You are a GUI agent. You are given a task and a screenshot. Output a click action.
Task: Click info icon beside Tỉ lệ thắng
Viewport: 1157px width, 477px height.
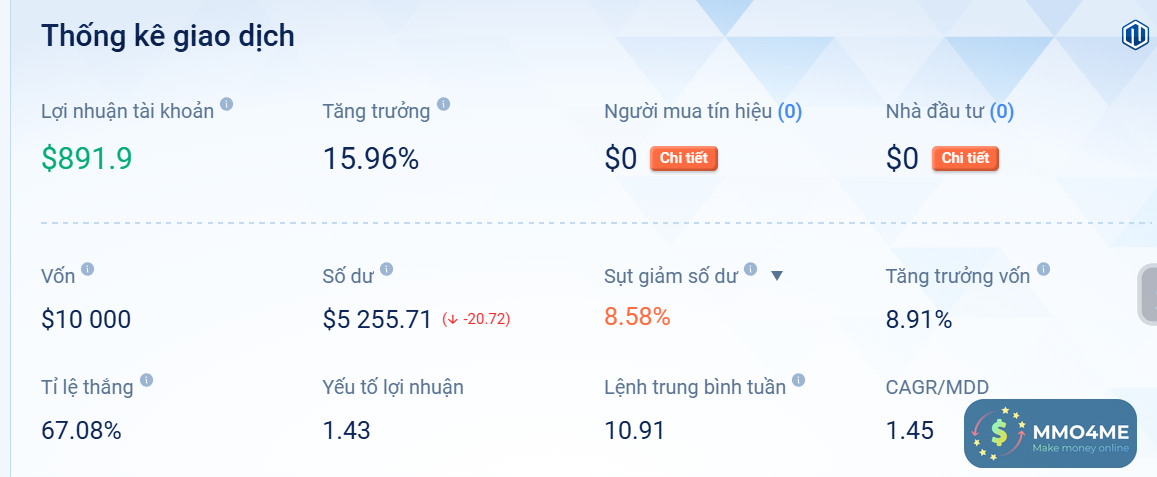[147, 380]
